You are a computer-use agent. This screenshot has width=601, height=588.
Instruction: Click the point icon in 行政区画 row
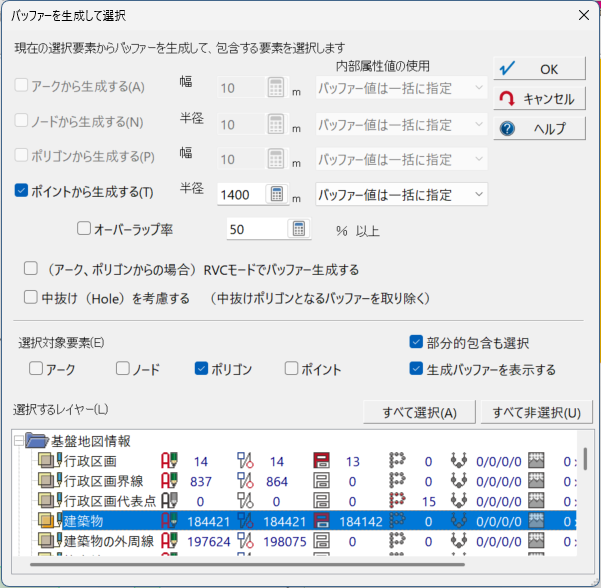[397, 461]
